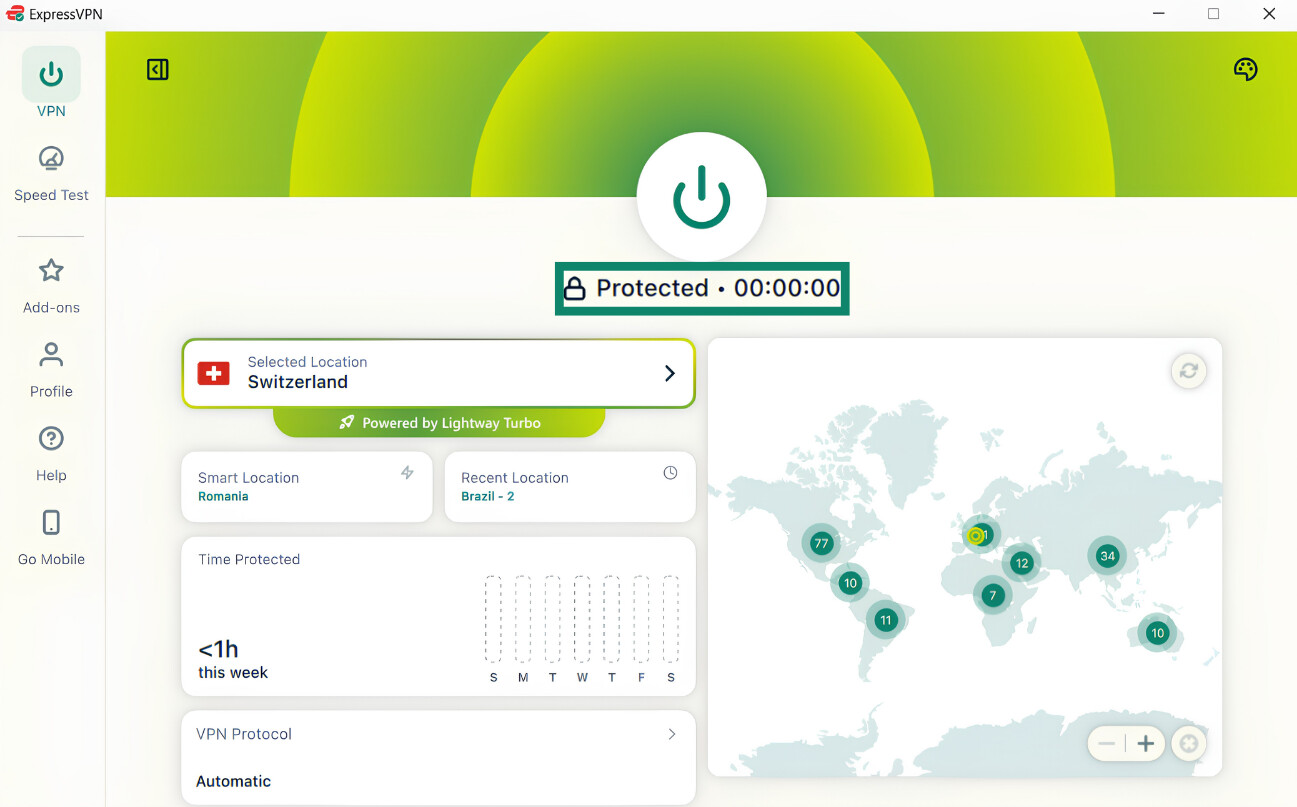
Task: Open Add-ons star in sidebar
Action: tap(51, 285)
